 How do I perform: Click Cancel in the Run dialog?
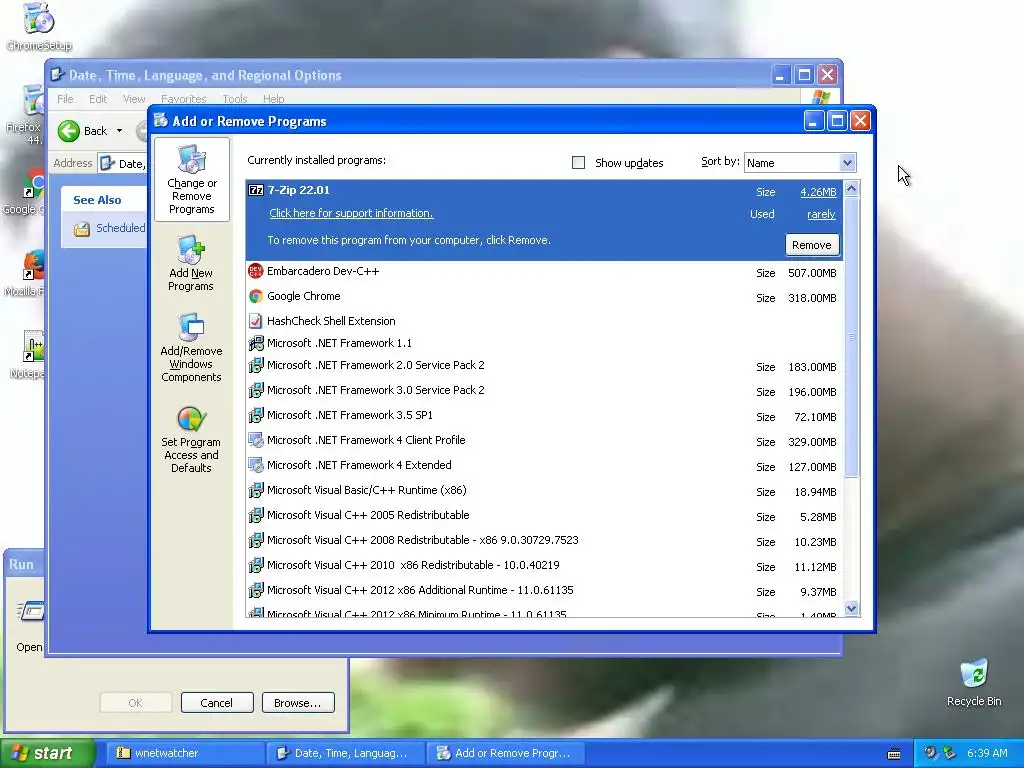[217, 703]
